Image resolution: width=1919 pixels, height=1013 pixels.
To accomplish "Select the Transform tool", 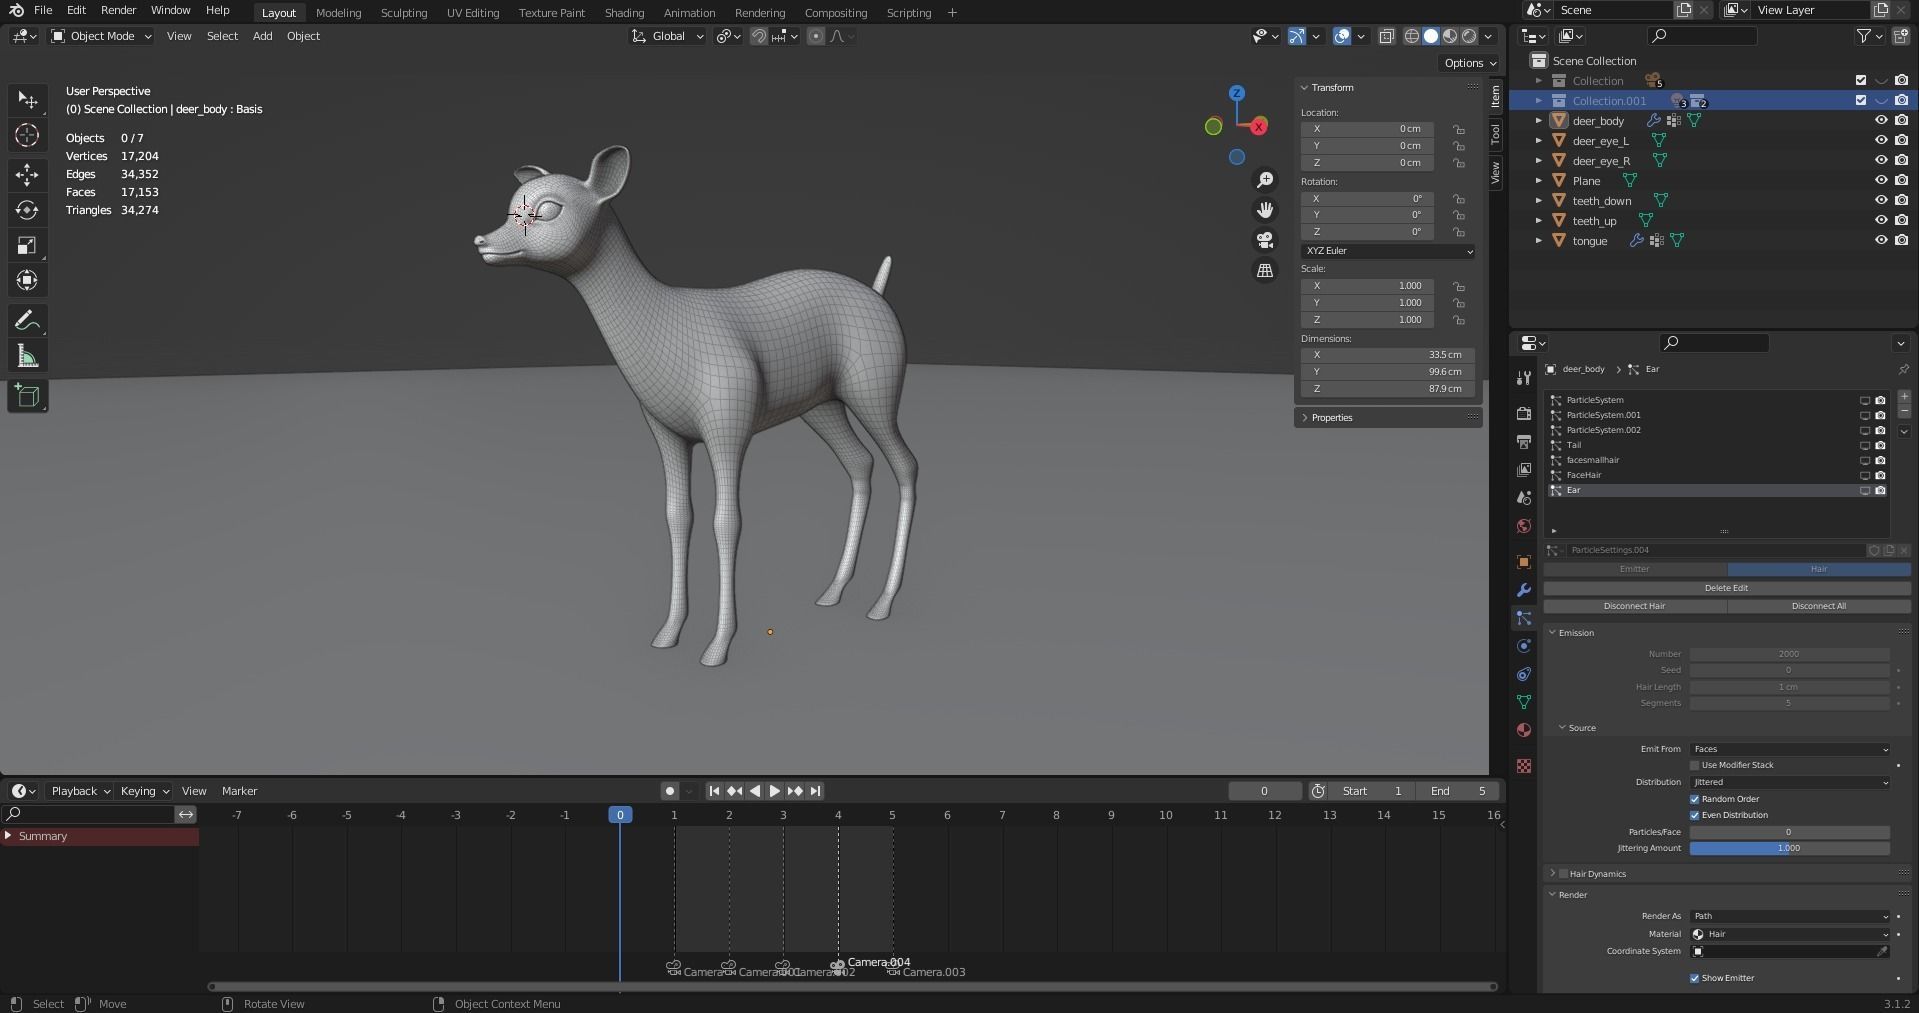I will 27,281.
